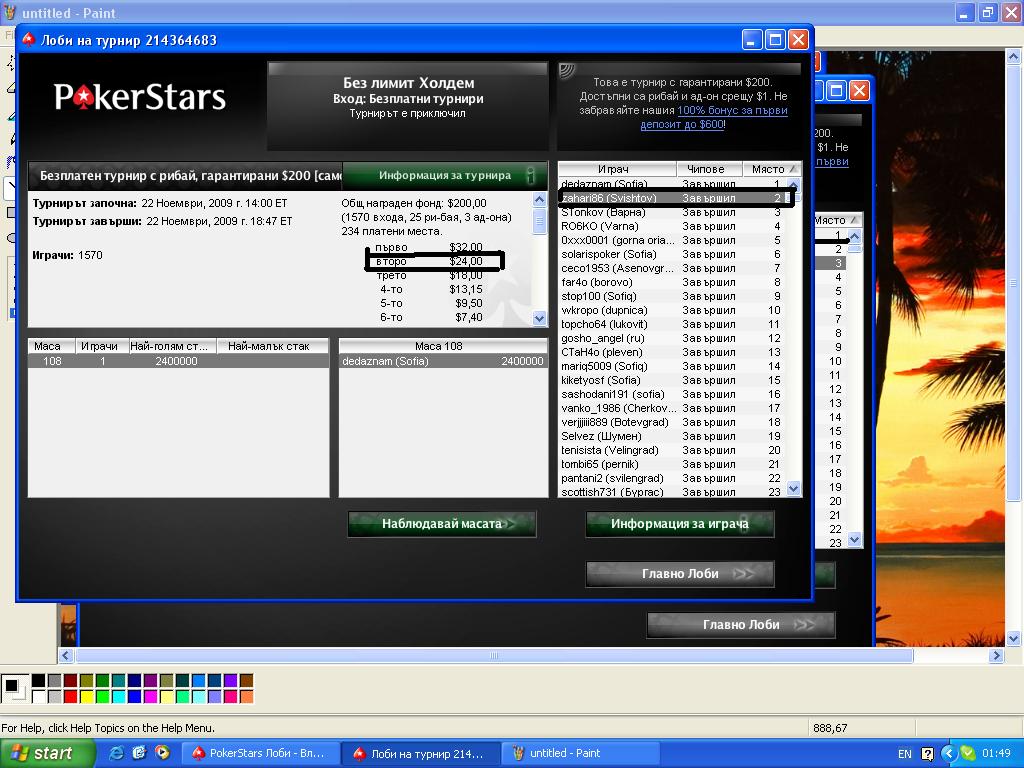The width and height of the screenshot is (1024, 768).
Task: Select table 108 row in the tables list
Action: tap(178, 361)
